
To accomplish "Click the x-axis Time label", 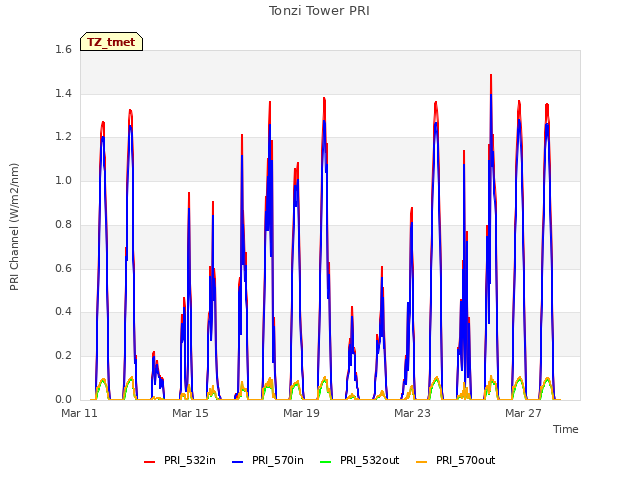I will click(x=566, y=429).
